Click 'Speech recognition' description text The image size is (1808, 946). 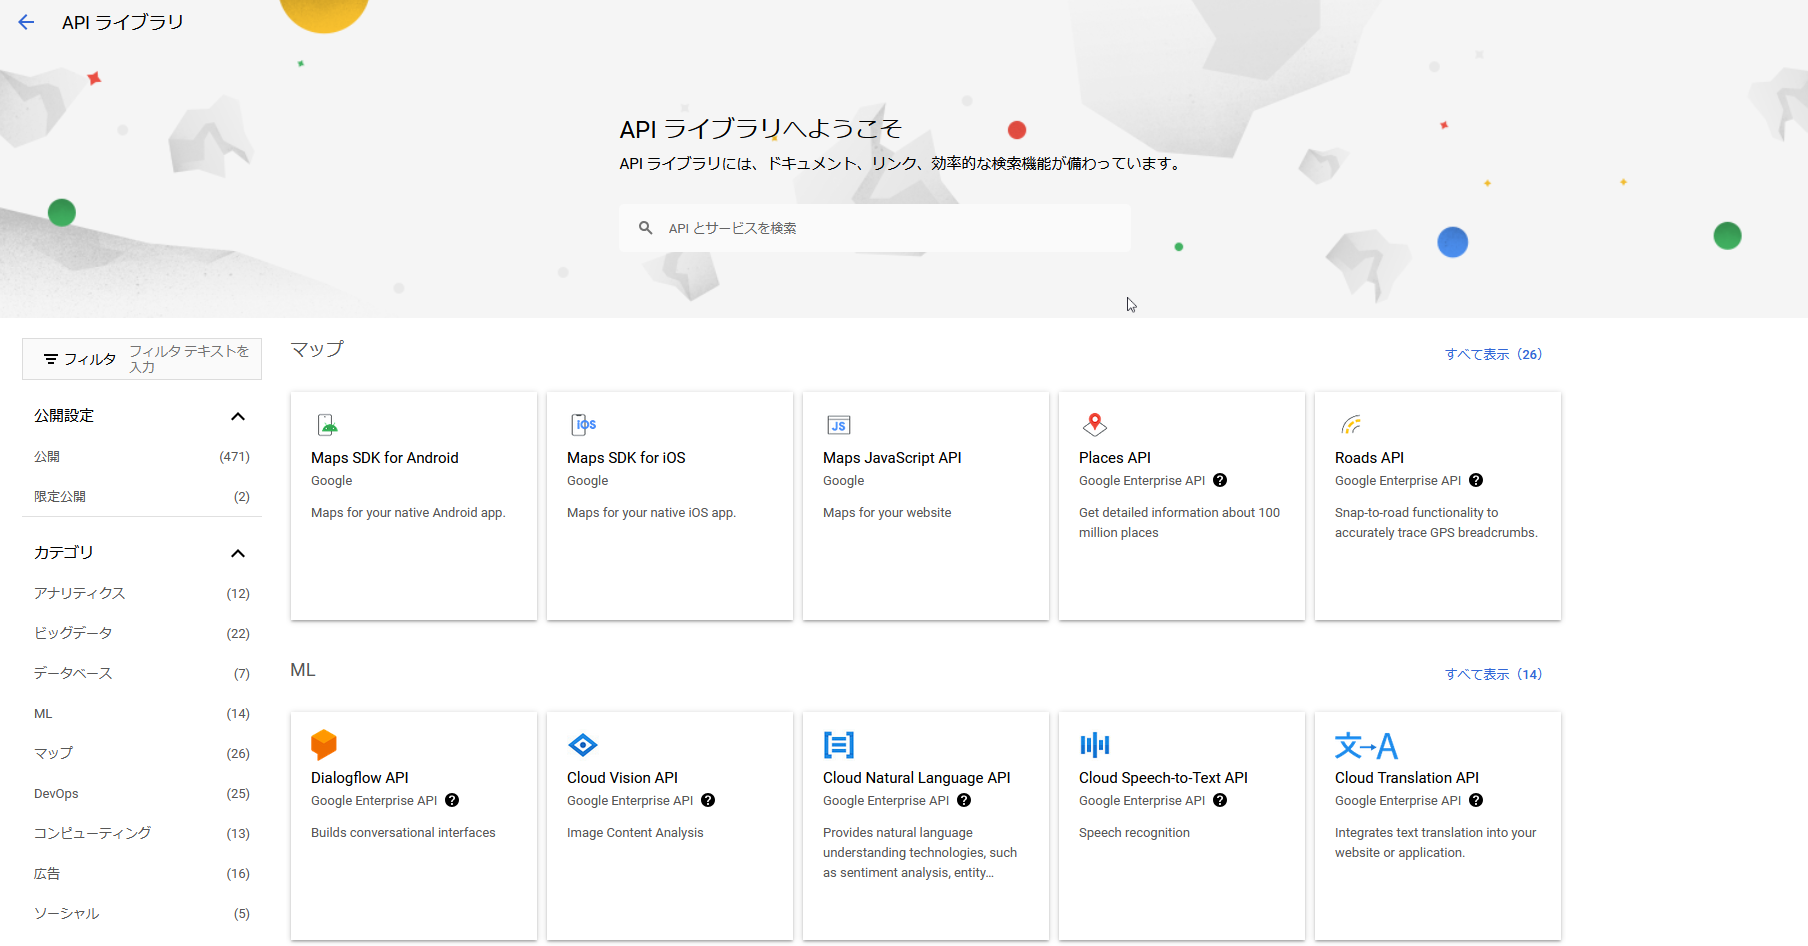tap(1134, 833)
